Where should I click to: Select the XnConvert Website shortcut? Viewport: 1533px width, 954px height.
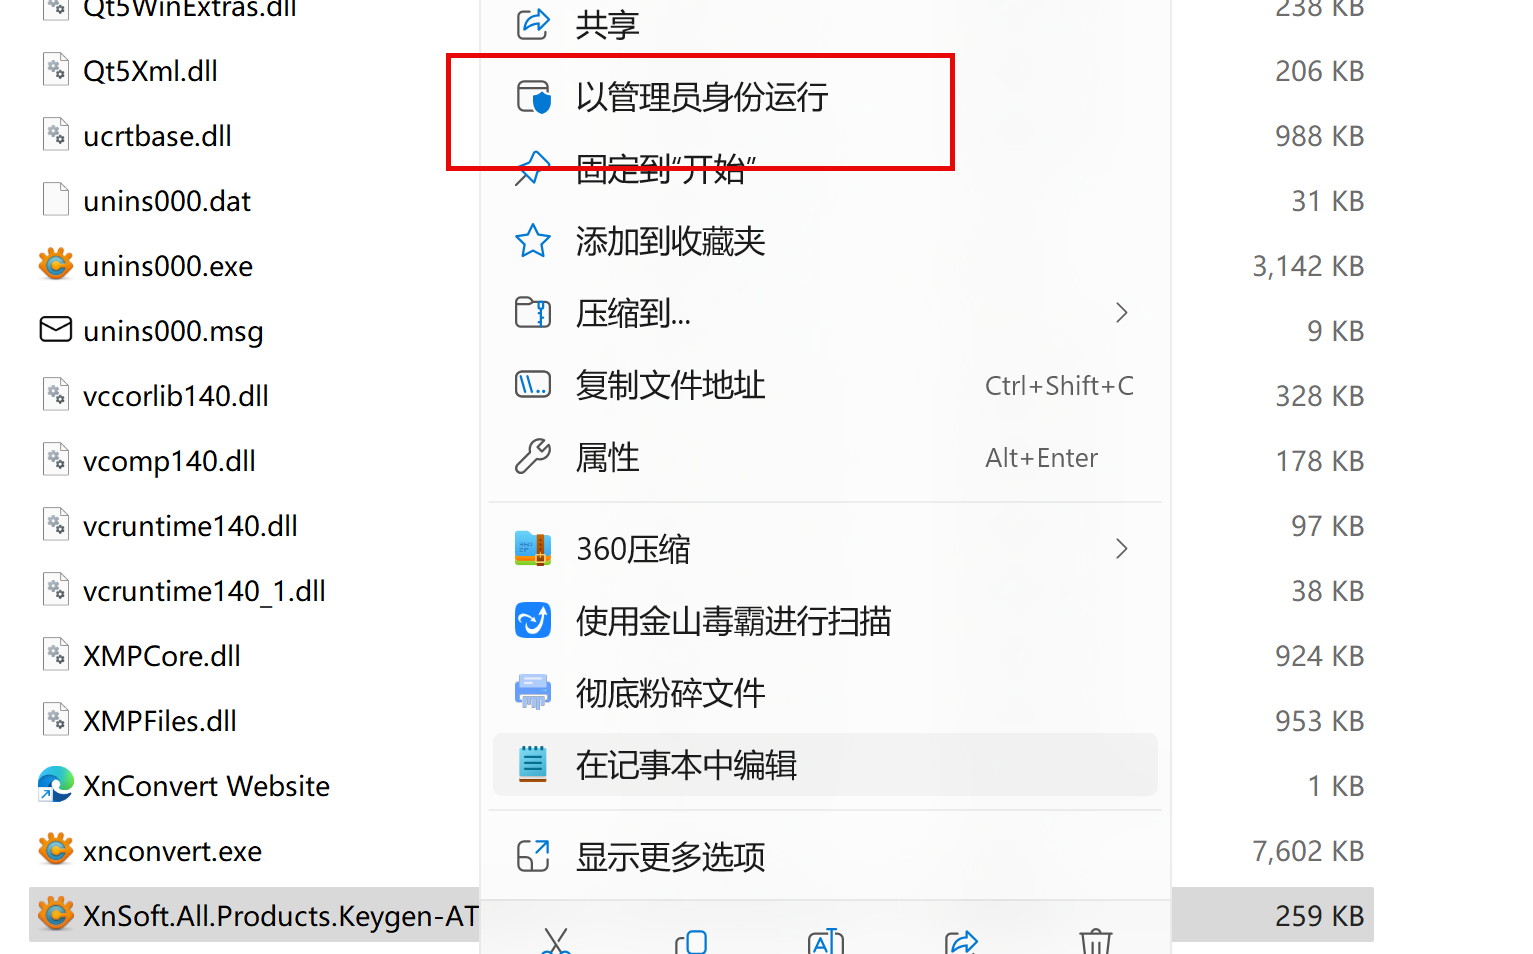coord(206,786)
